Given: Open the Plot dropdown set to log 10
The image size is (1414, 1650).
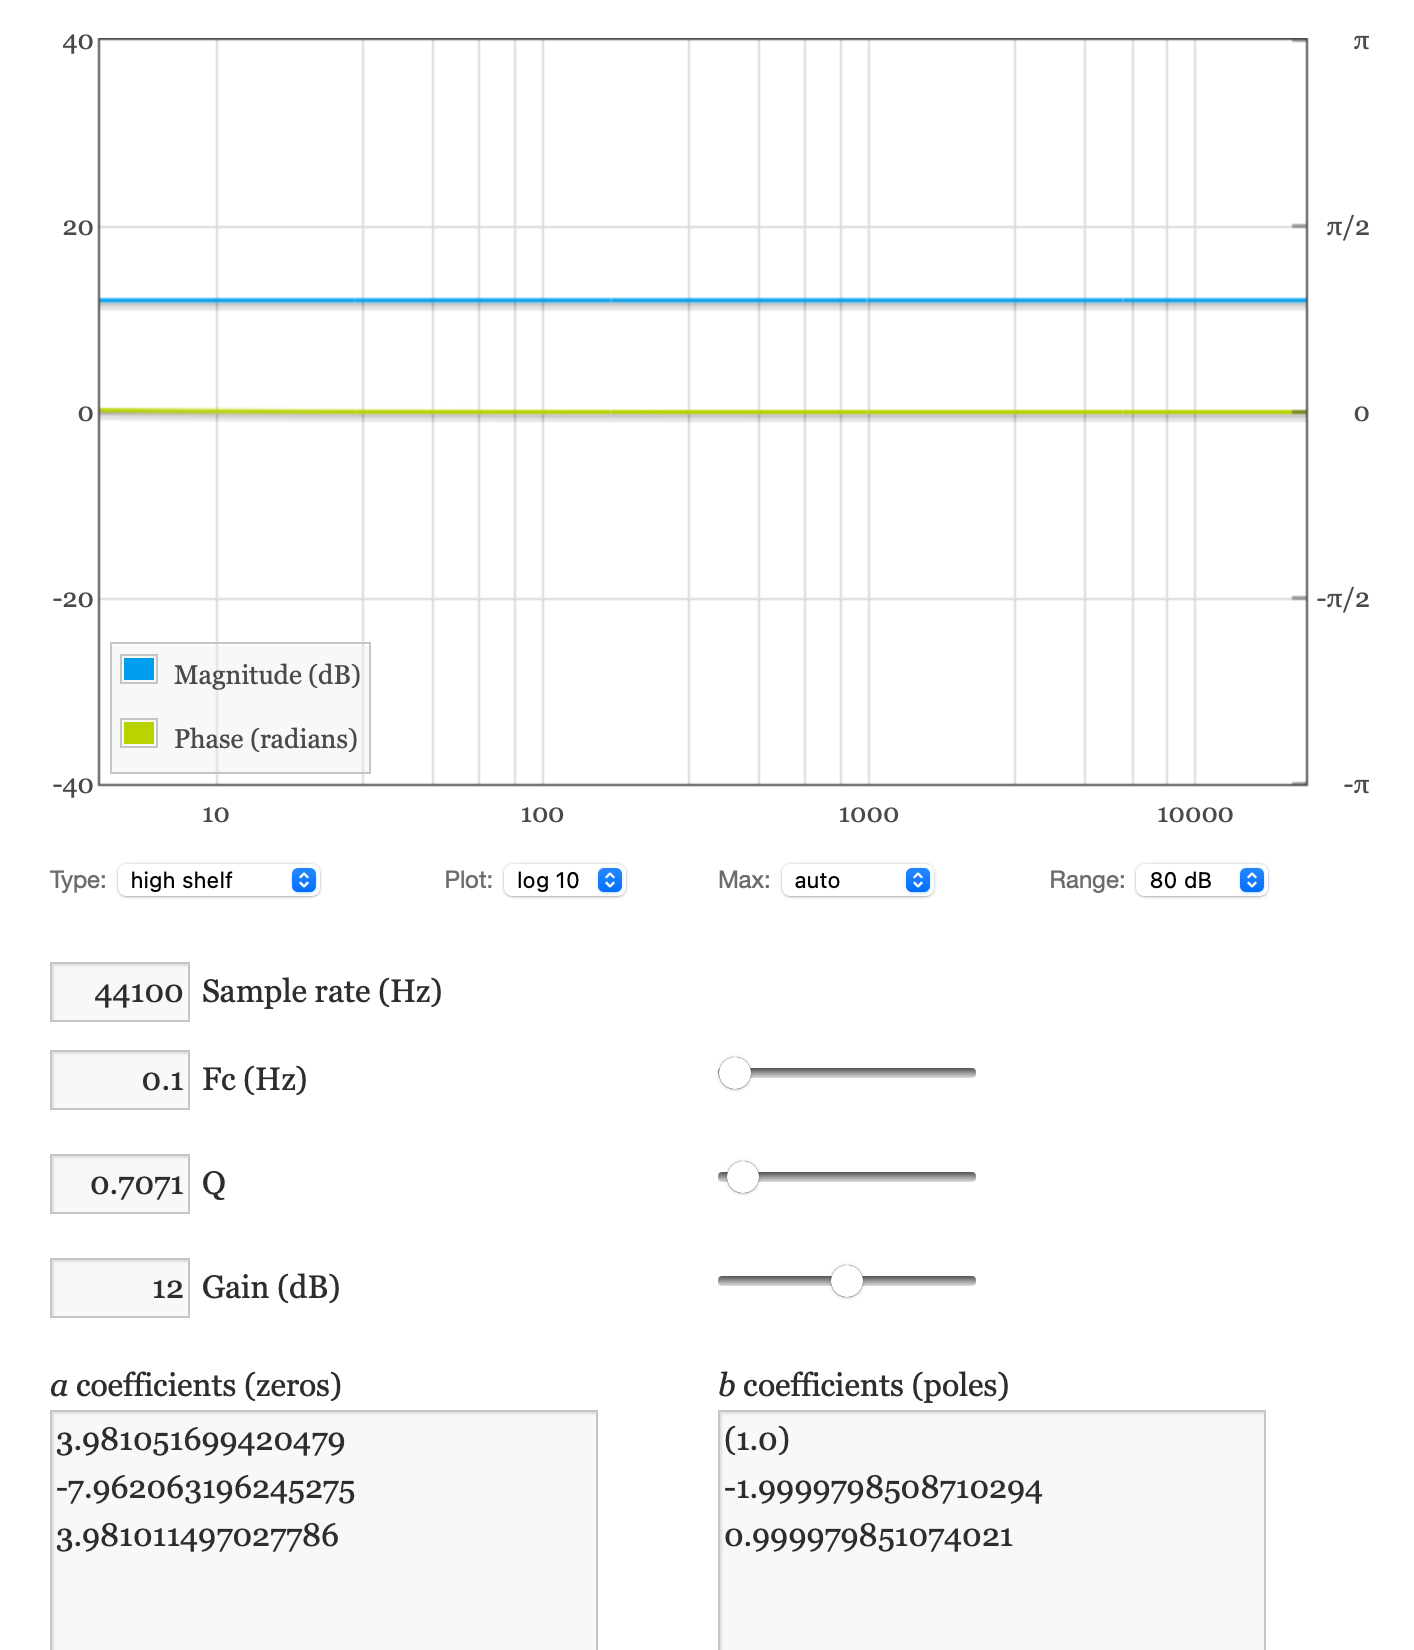Looking at the screenshot, I should click(x=564, y=880).
